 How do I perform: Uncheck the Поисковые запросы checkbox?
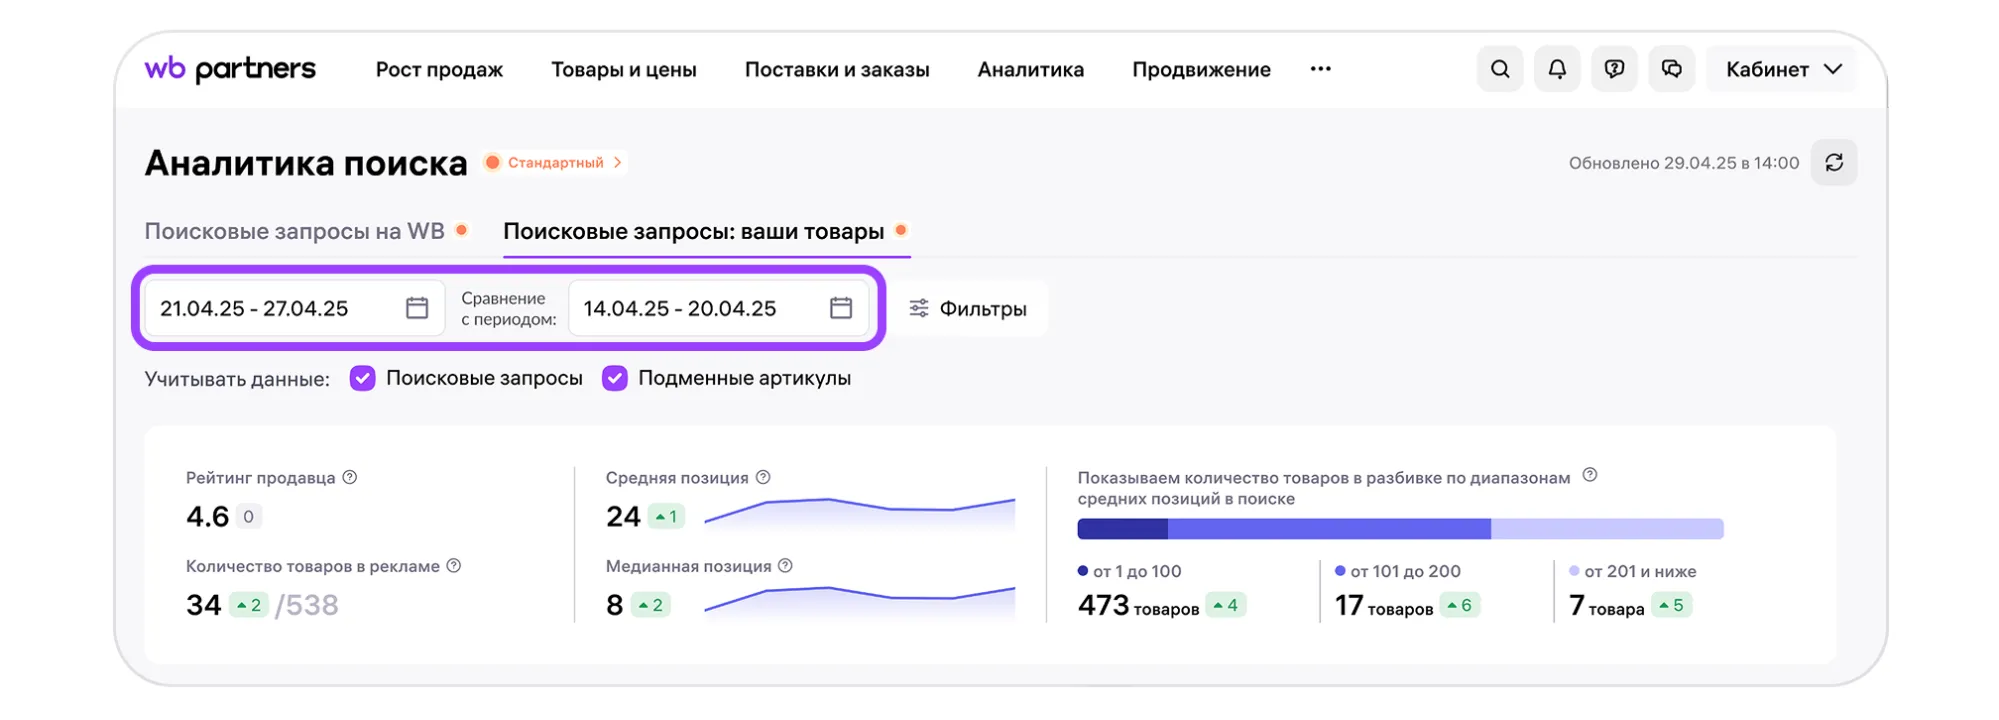coord(363,378)
